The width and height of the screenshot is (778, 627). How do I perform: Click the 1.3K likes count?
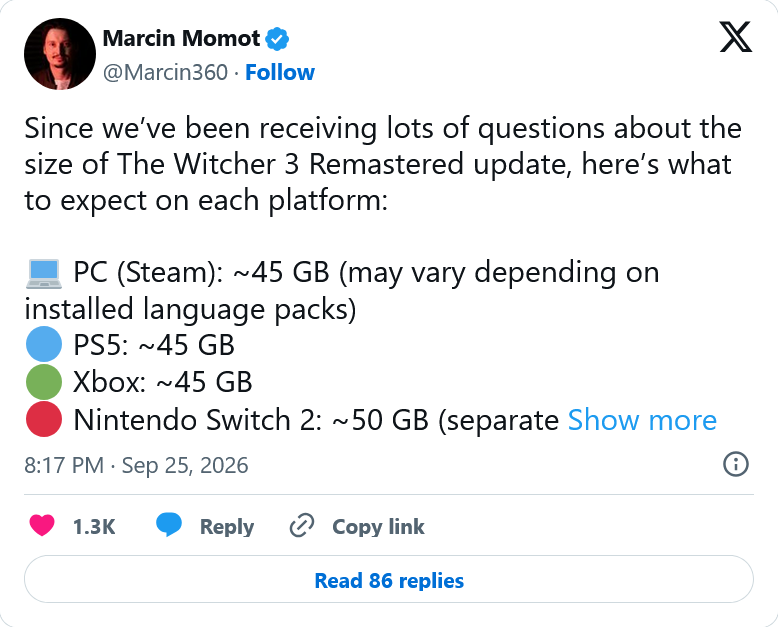coord(94,526)
